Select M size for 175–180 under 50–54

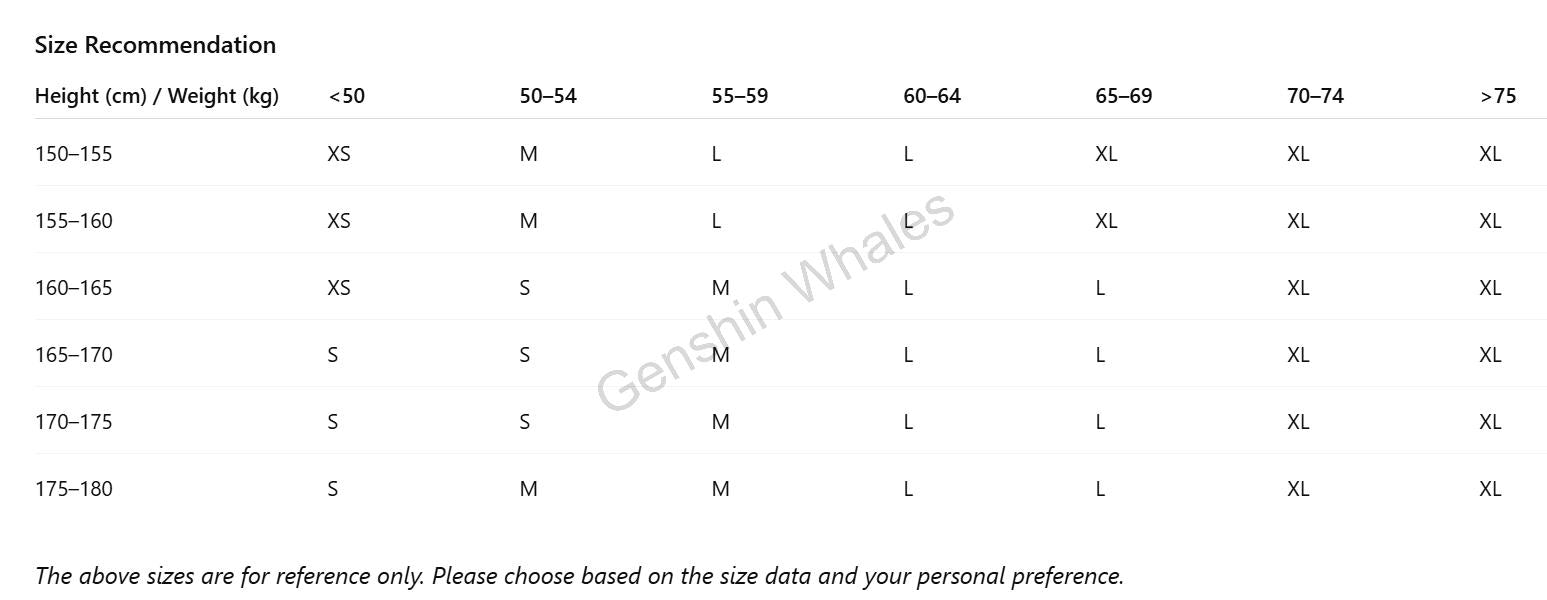click(529, 489)
